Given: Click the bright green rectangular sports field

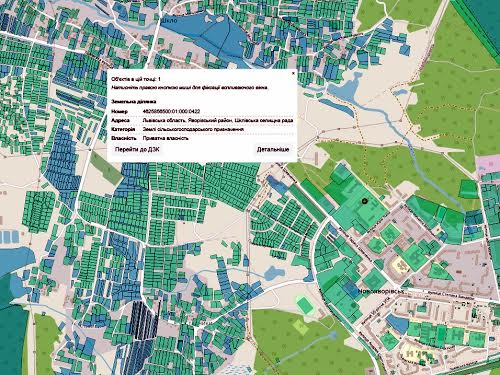Looking at the screenshot, I should pyautogui.click(x=305, y=305).
